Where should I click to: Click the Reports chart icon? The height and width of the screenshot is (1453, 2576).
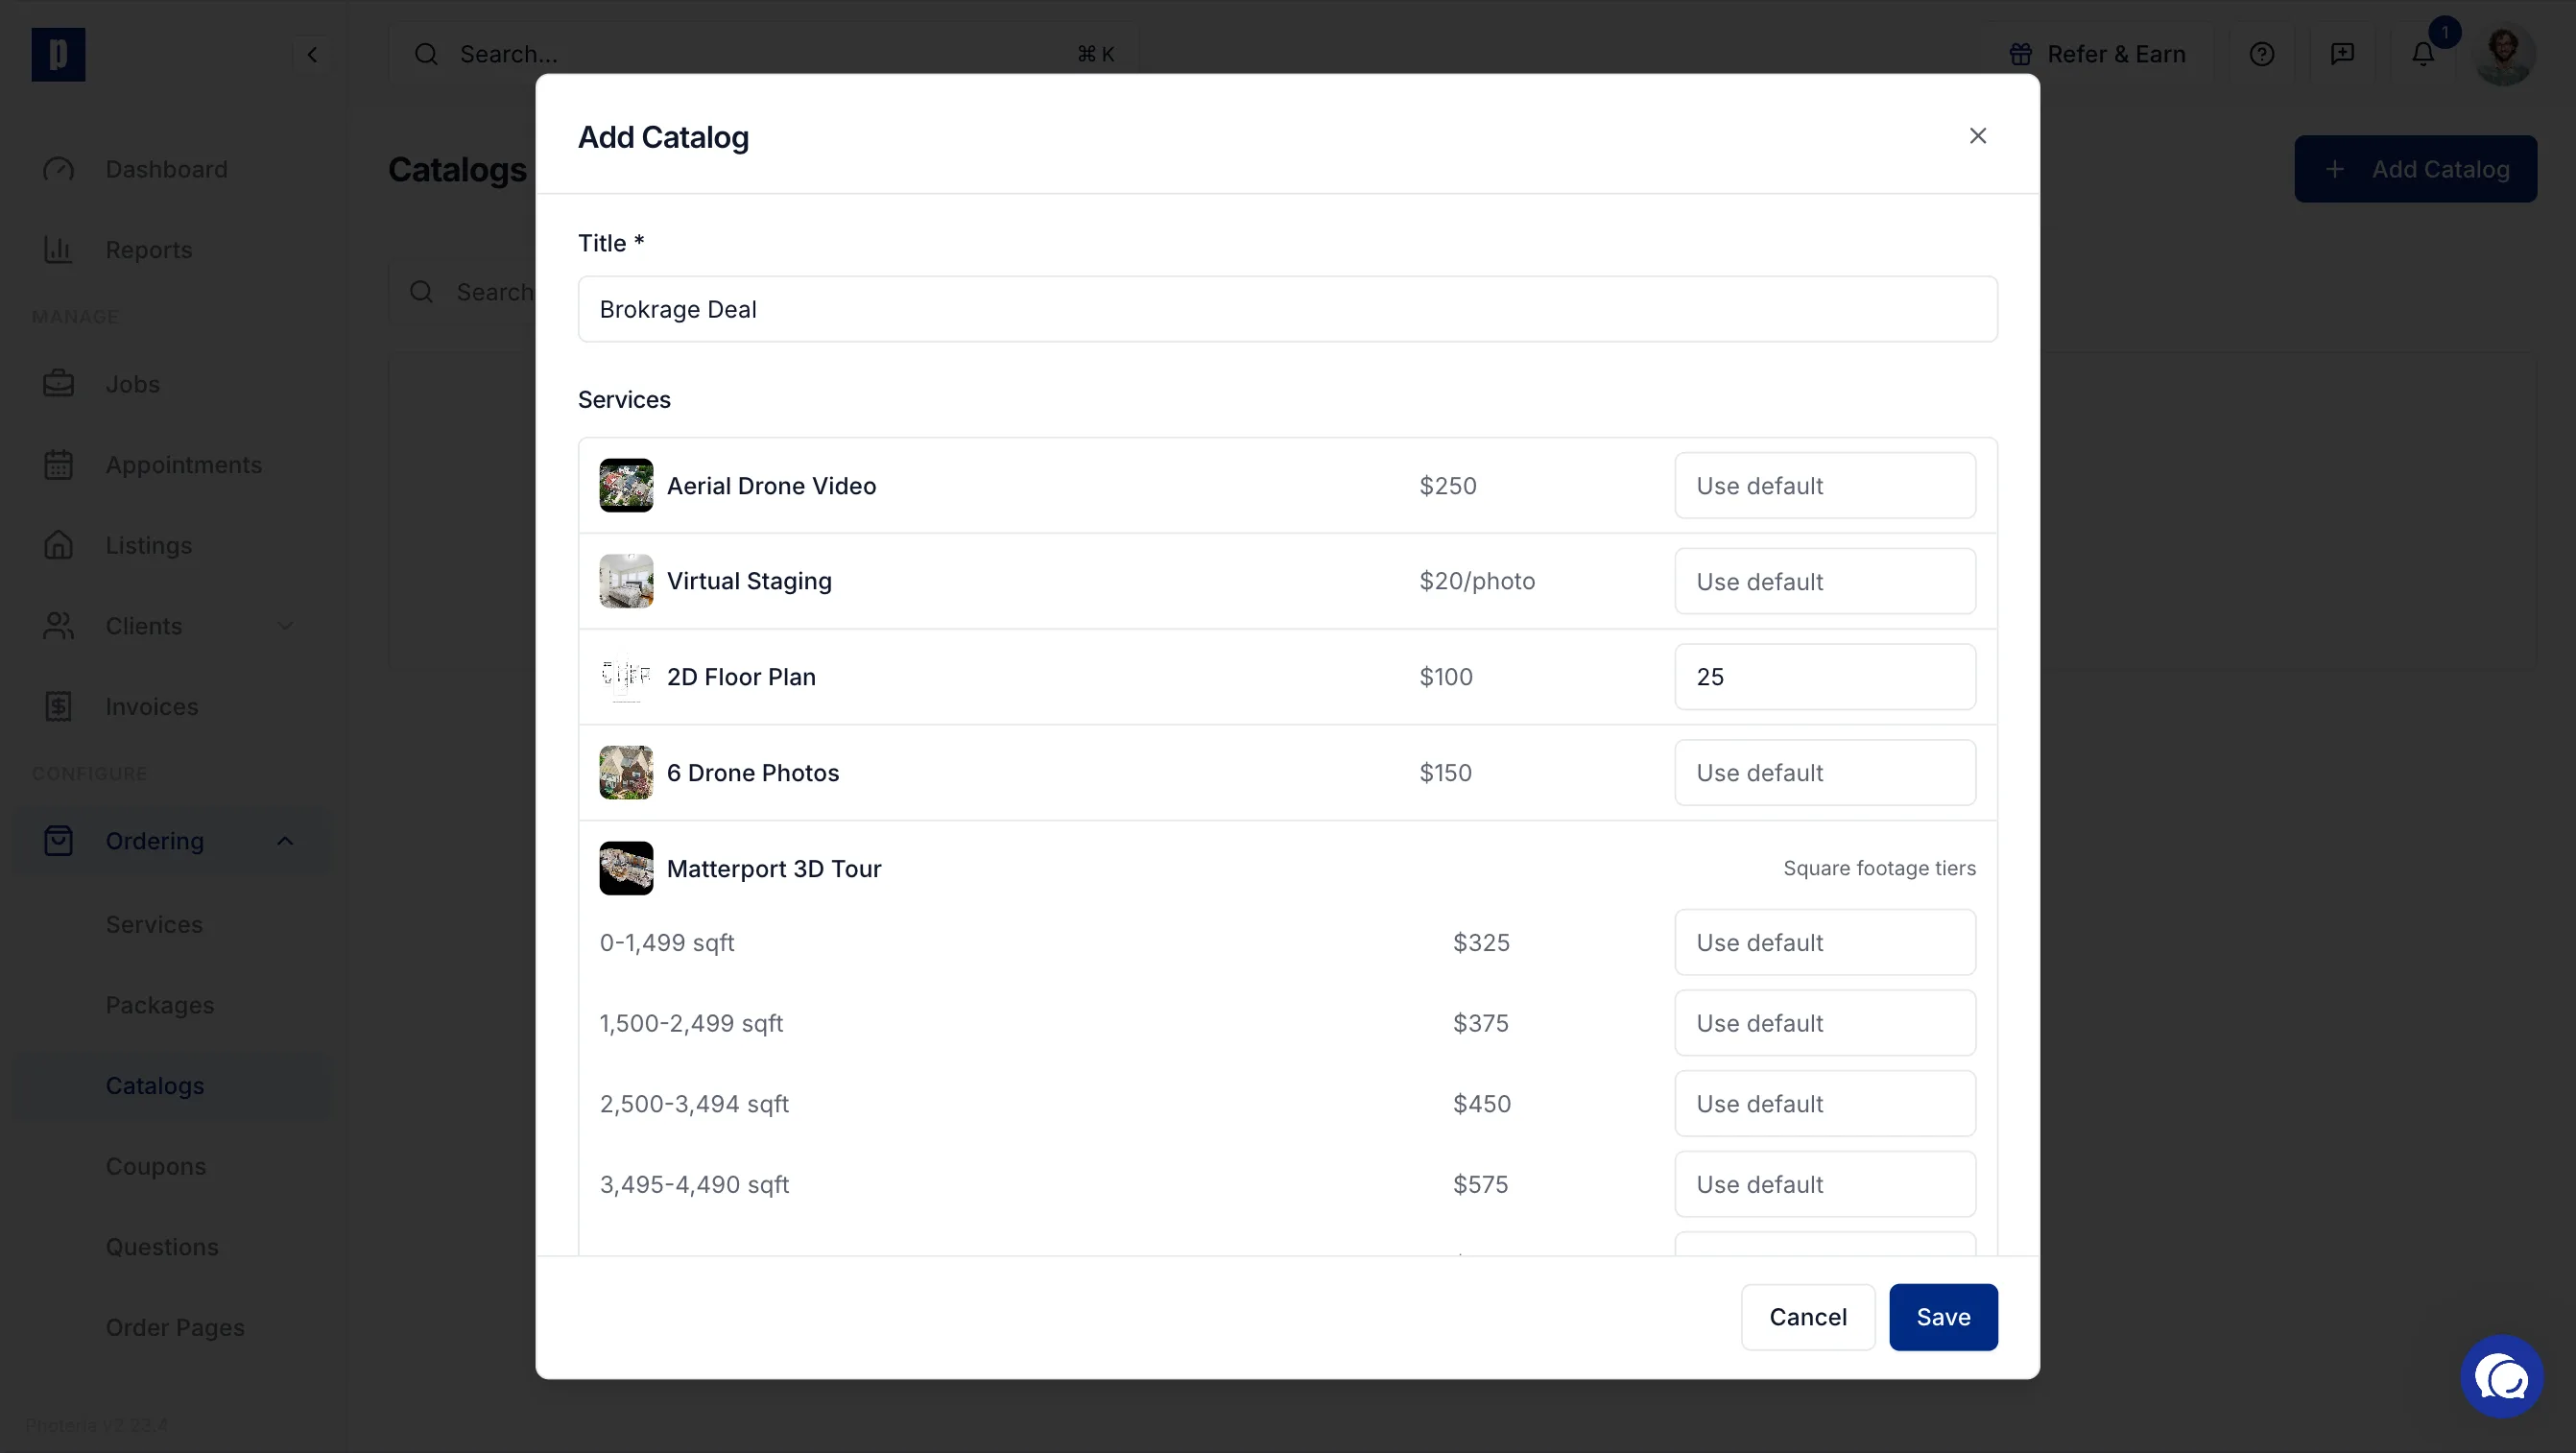pos(58,249)
